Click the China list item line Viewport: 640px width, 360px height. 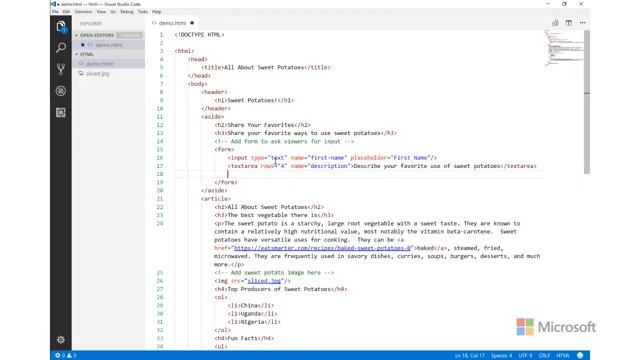251,305
